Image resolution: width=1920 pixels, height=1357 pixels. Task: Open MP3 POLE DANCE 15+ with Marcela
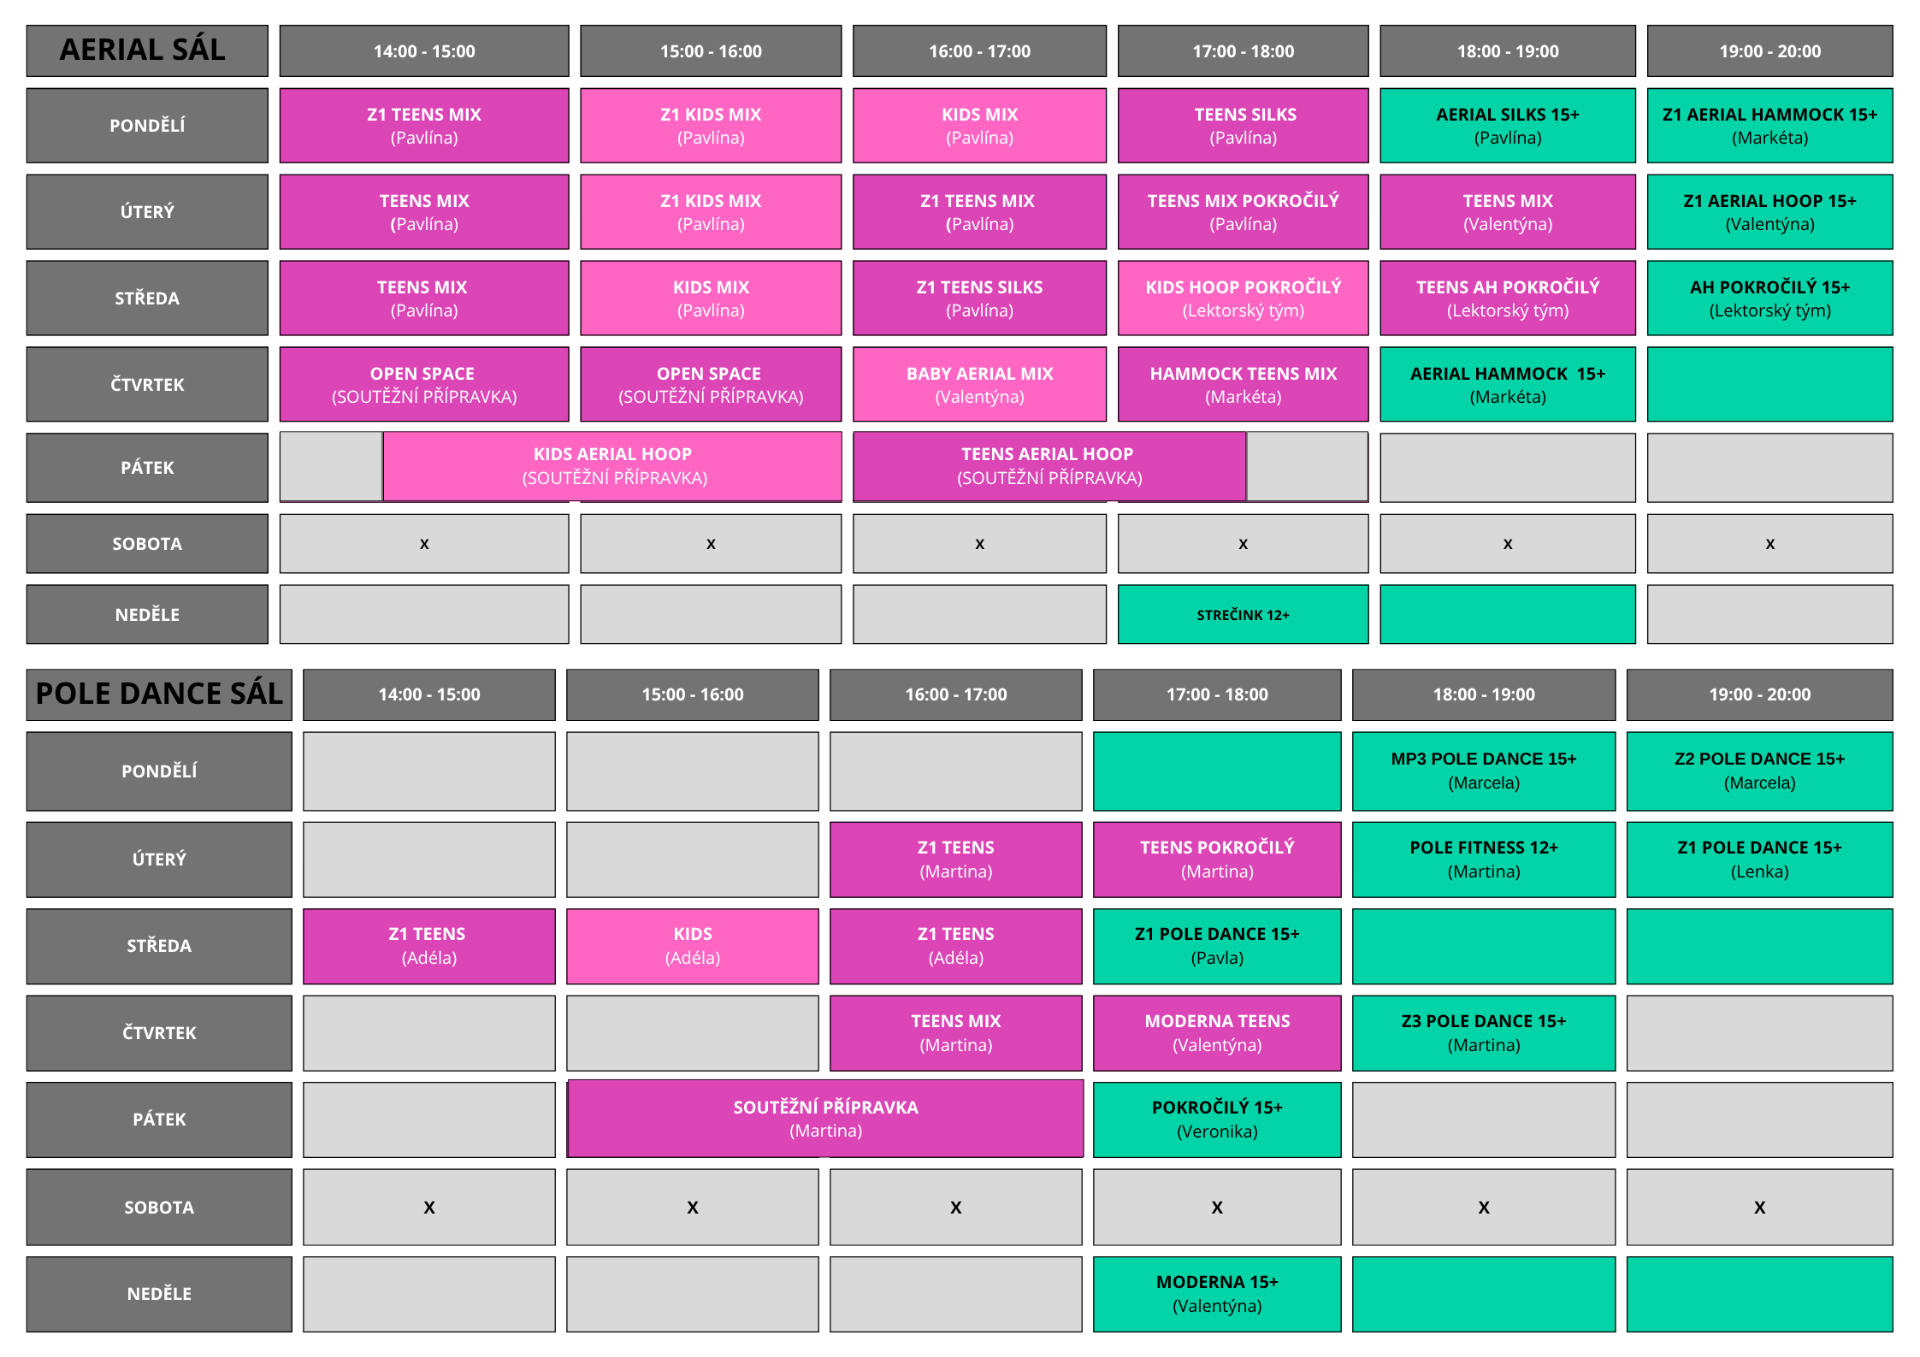click(1483, 770)
